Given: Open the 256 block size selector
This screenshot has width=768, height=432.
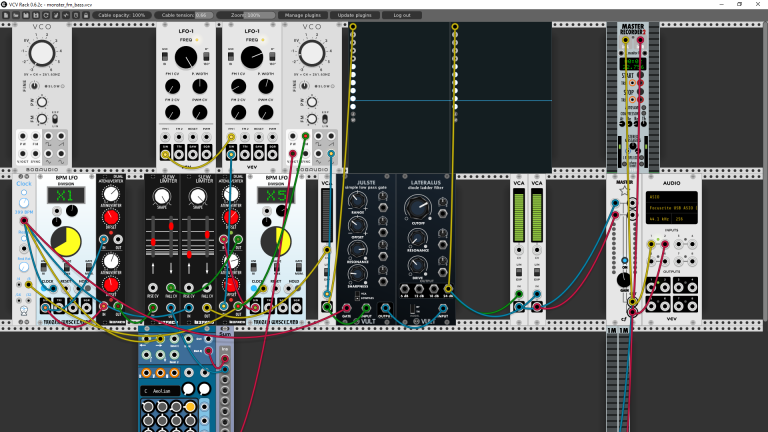Looking at the screenshot, I should (x=685, y=219).
